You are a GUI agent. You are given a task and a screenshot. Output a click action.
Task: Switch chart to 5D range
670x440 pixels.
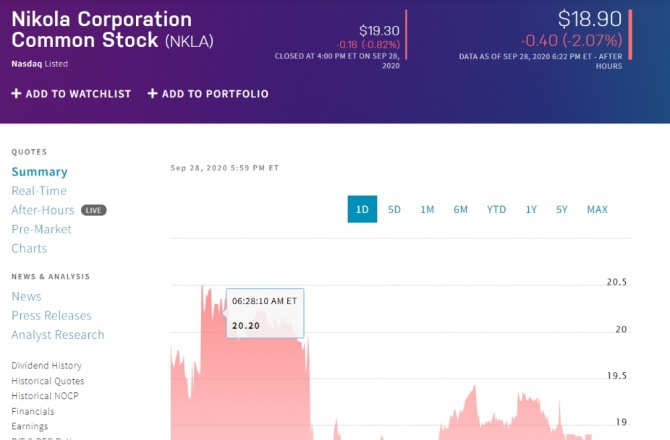click(394, 209)
